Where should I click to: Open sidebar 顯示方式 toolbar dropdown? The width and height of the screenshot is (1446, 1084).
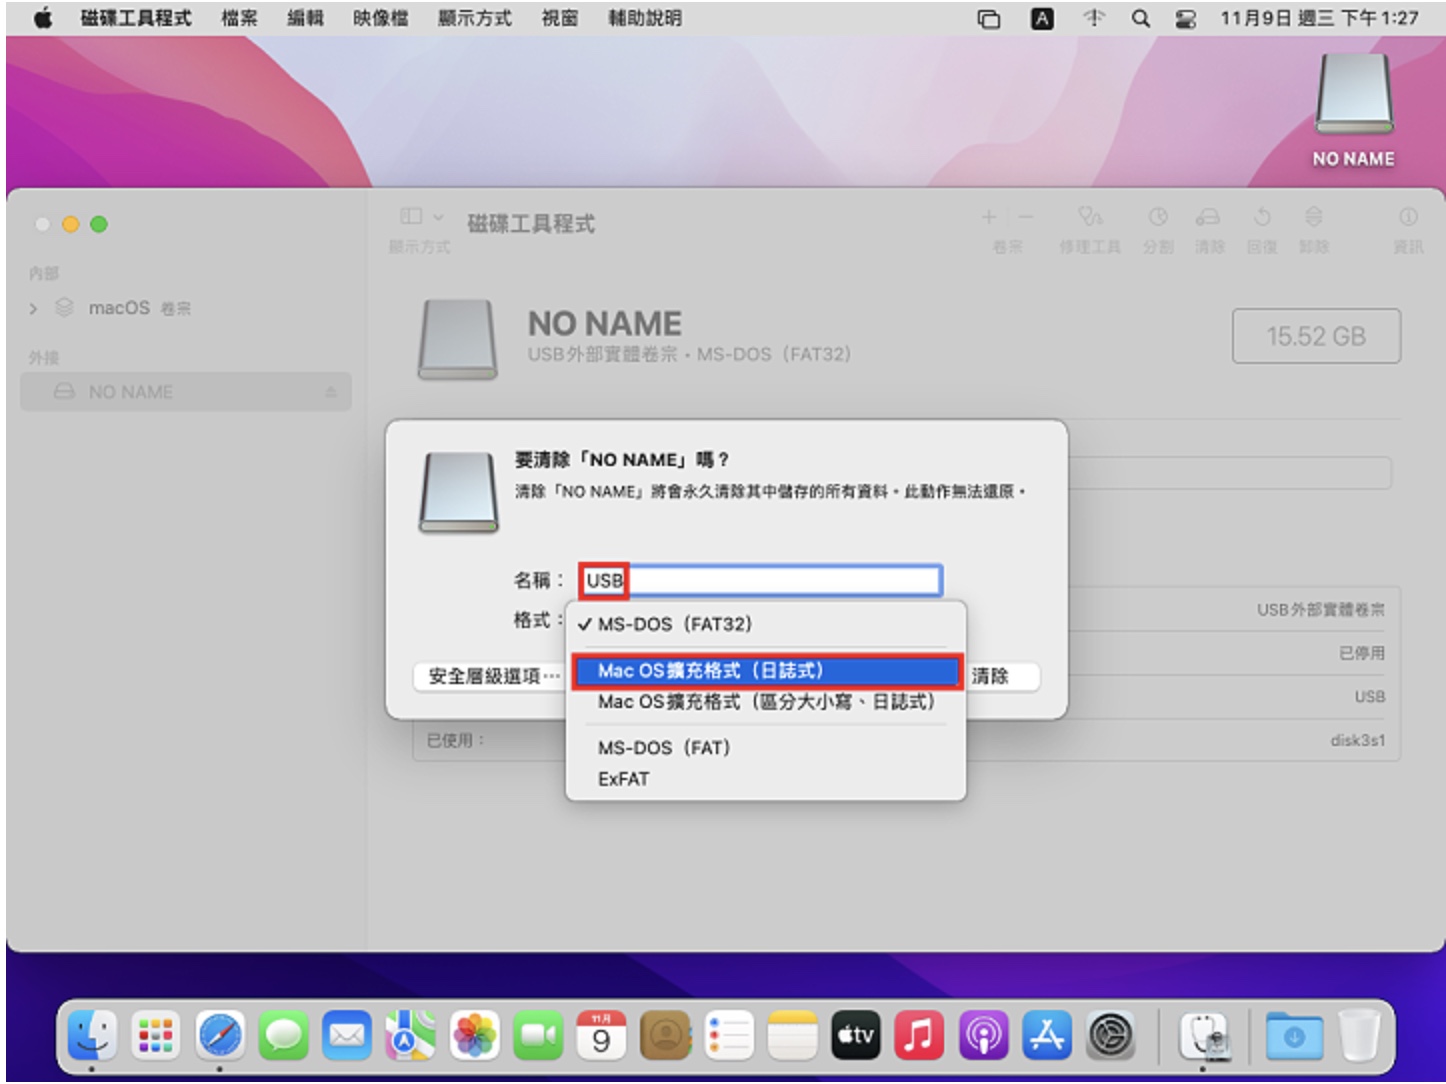(x=421, y=217)
